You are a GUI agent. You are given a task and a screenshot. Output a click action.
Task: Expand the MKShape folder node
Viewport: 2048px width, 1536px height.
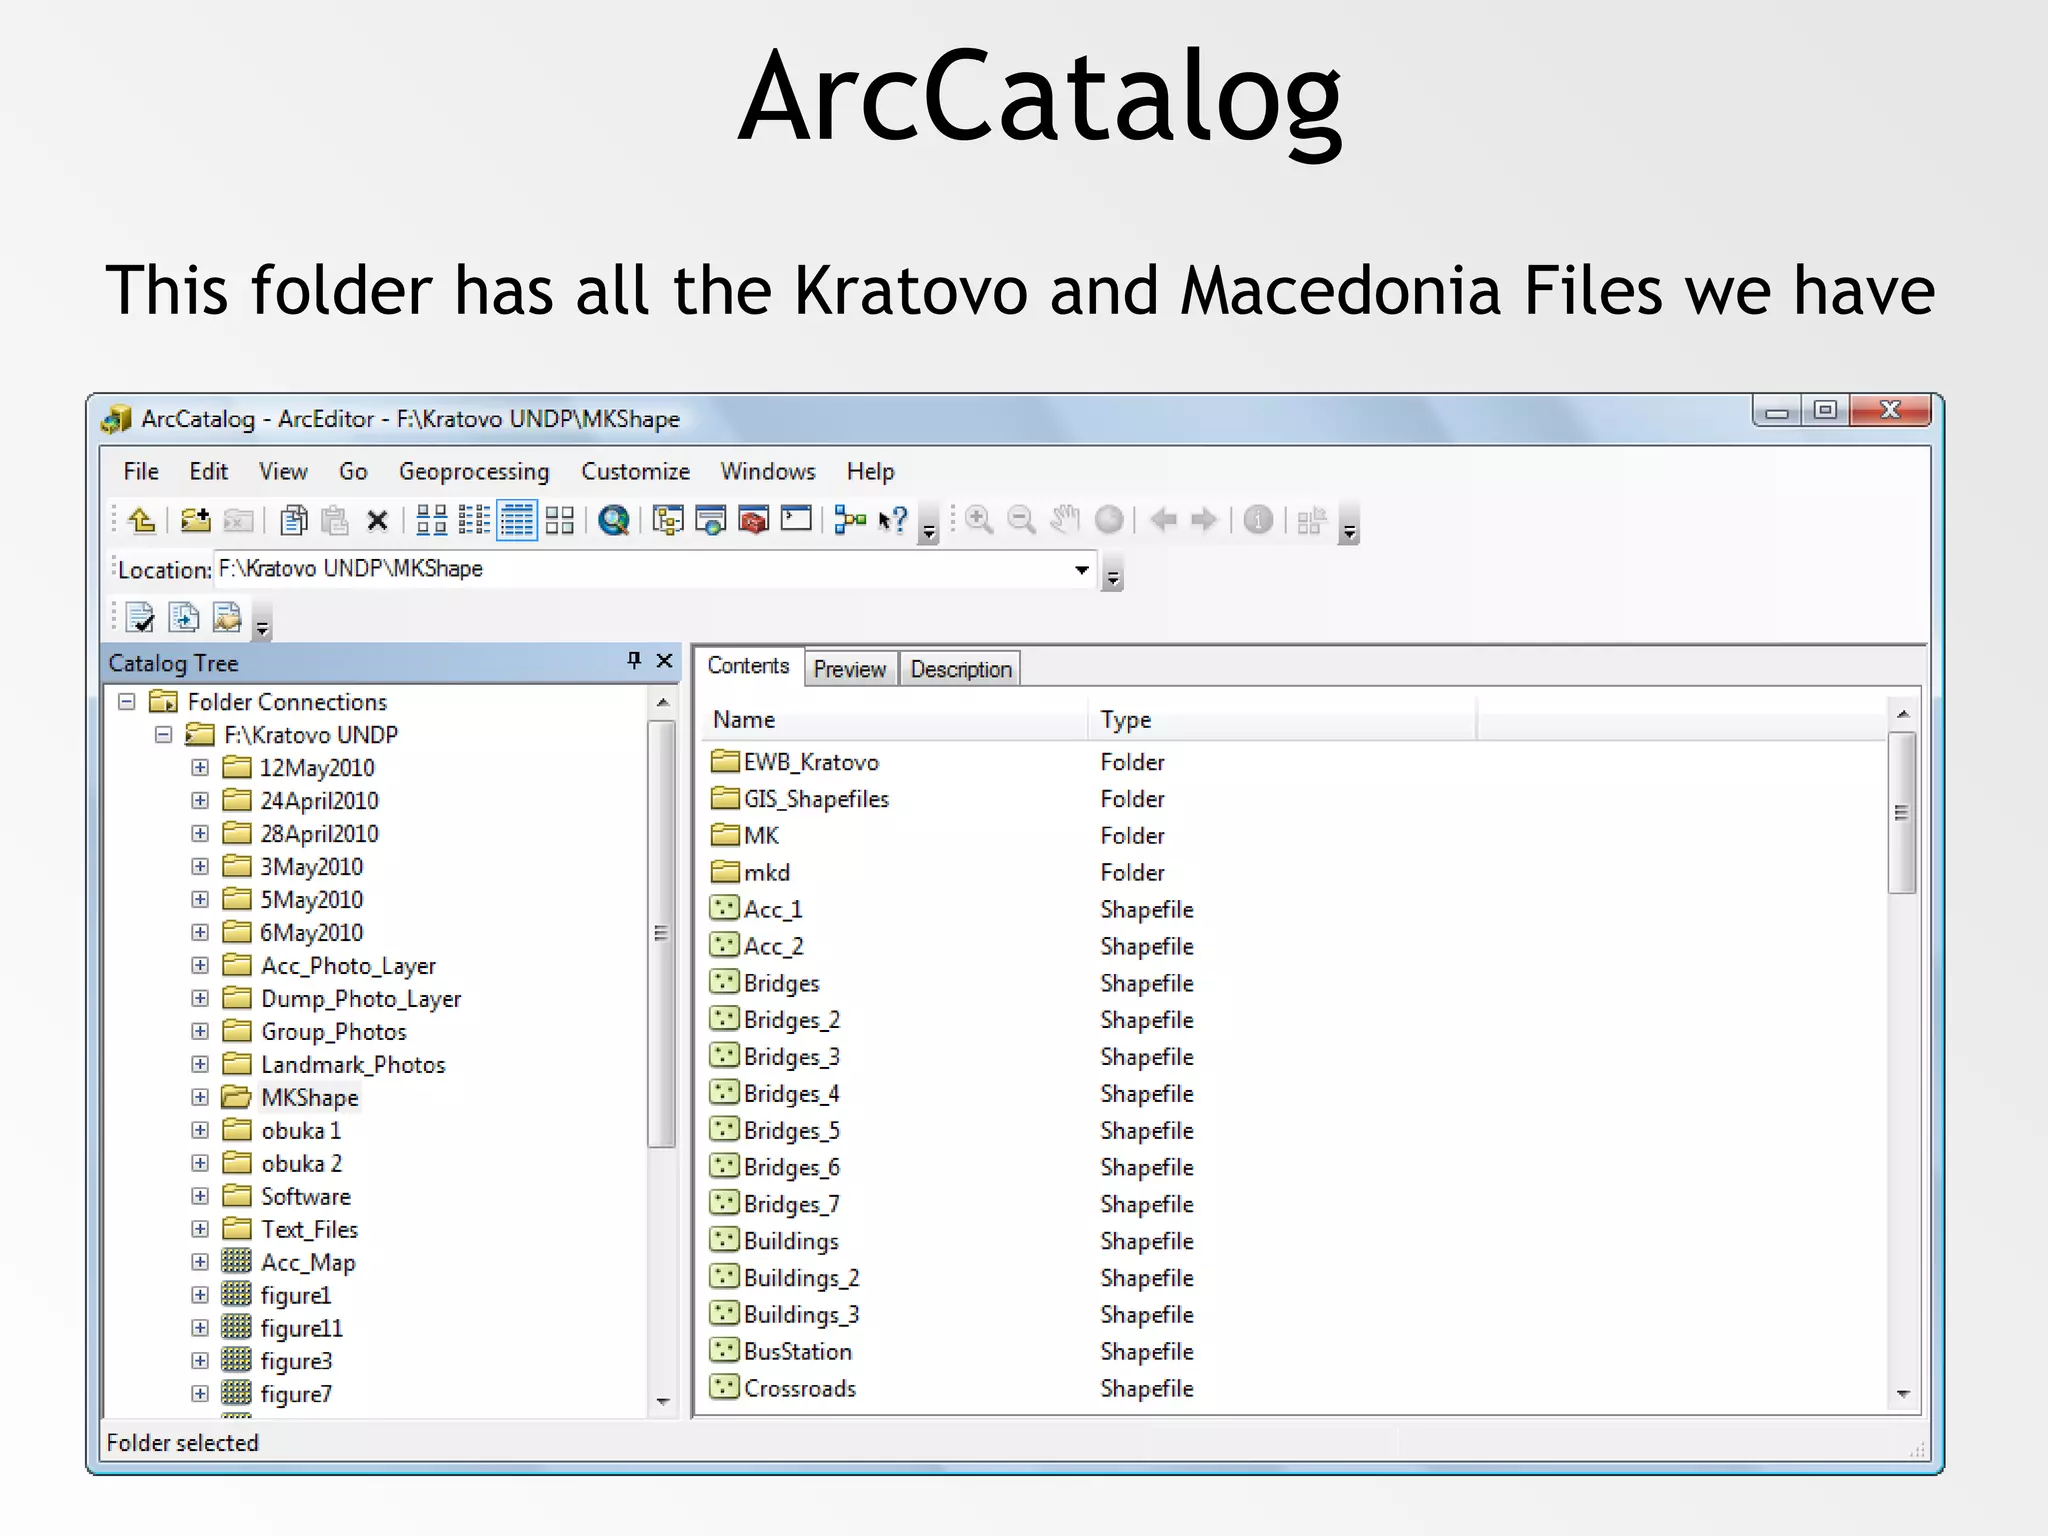[200, 1097]
